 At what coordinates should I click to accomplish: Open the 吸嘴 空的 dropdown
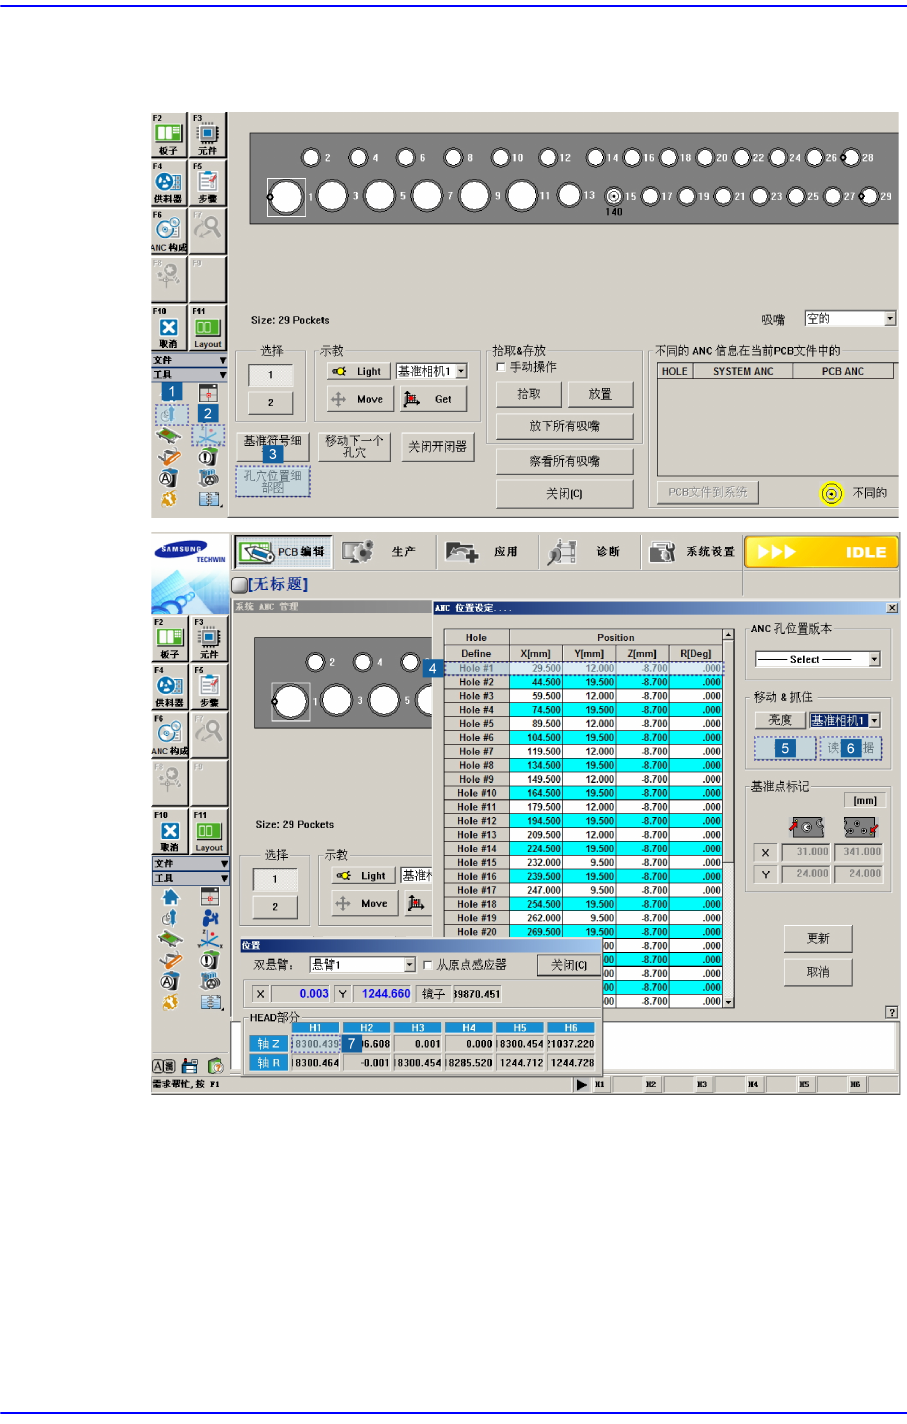(x=850, y=319)
